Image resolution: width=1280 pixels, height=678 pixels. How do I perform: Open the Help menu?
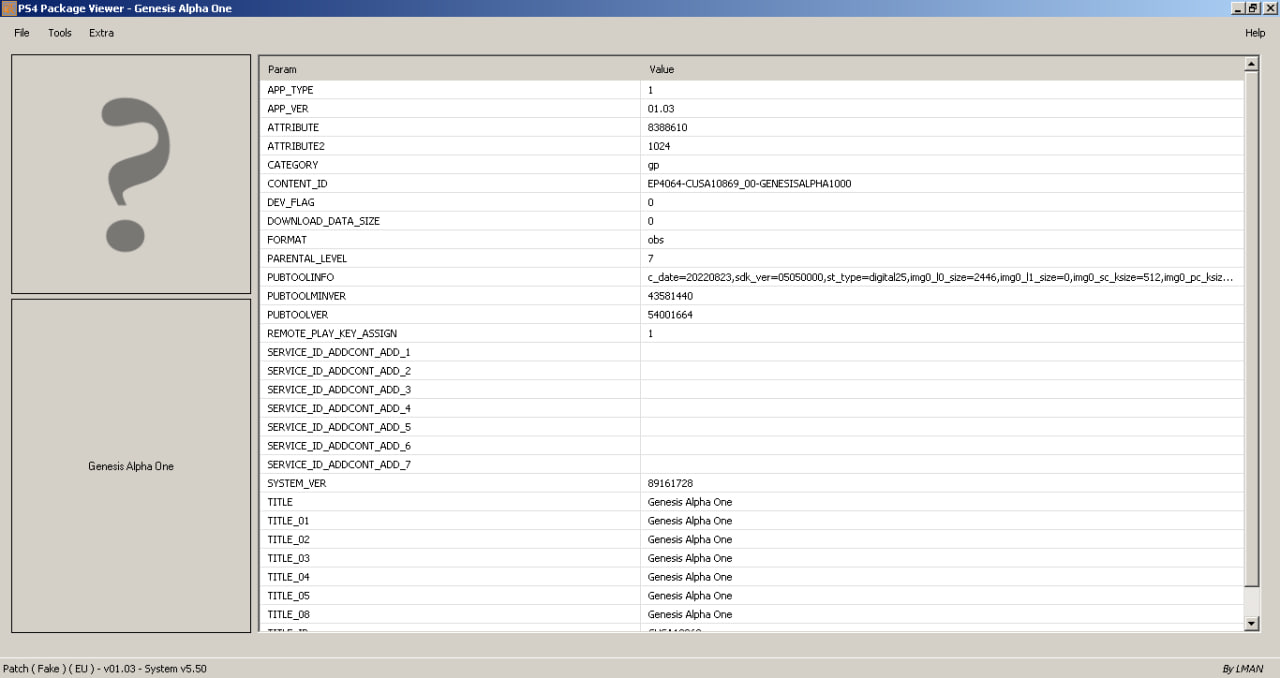click(x=1255, y=33)
